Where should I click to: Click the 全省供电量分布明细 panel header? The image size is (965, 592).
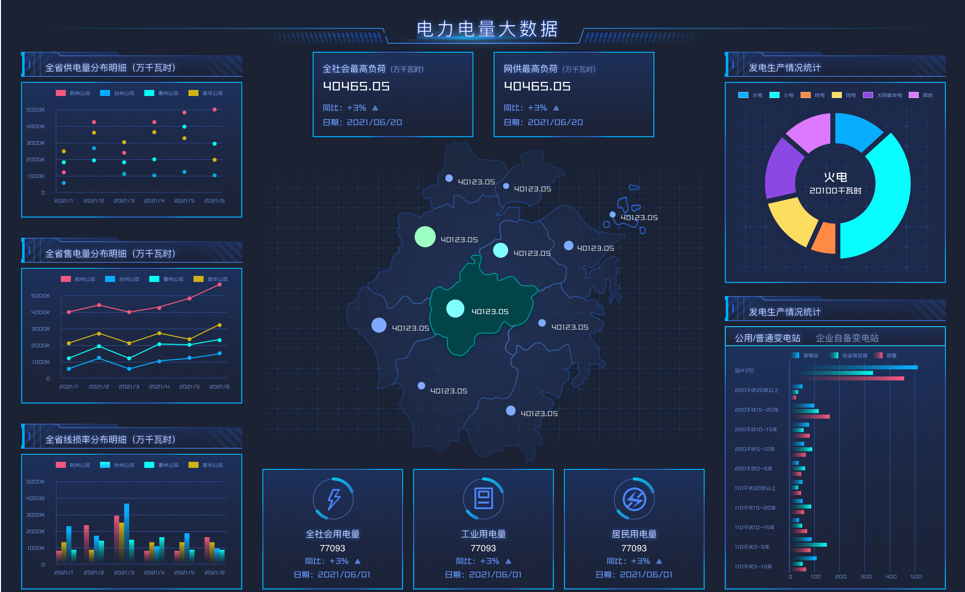point(110,68)
